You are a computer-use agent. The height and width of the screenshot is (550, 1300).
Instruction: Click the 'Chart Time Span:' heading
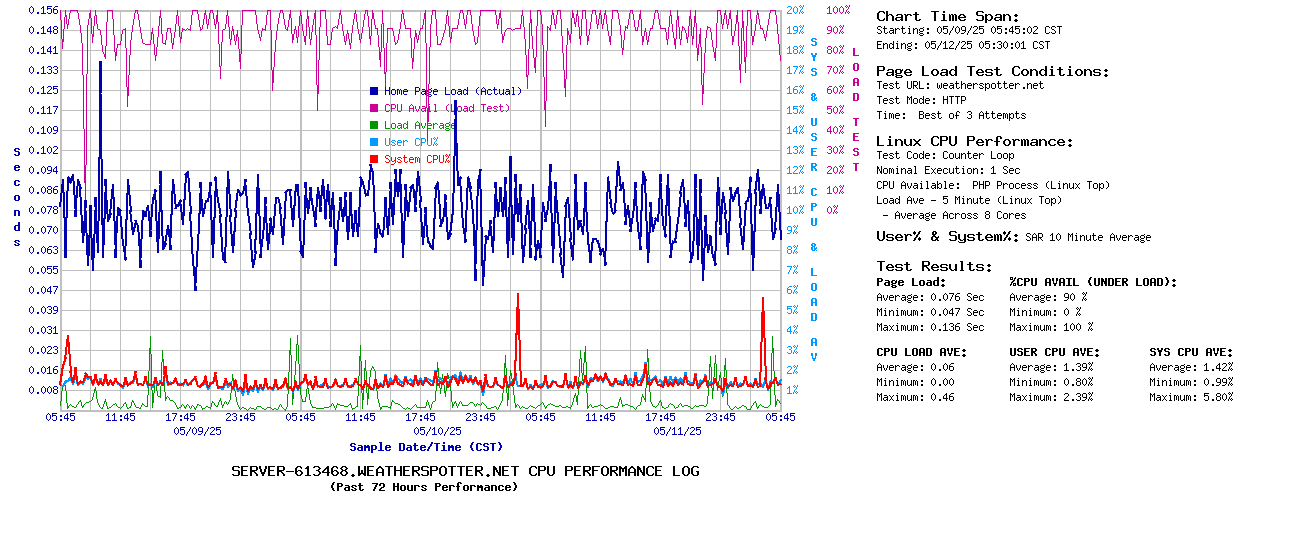pyautogui.click(x=947, y=16)
